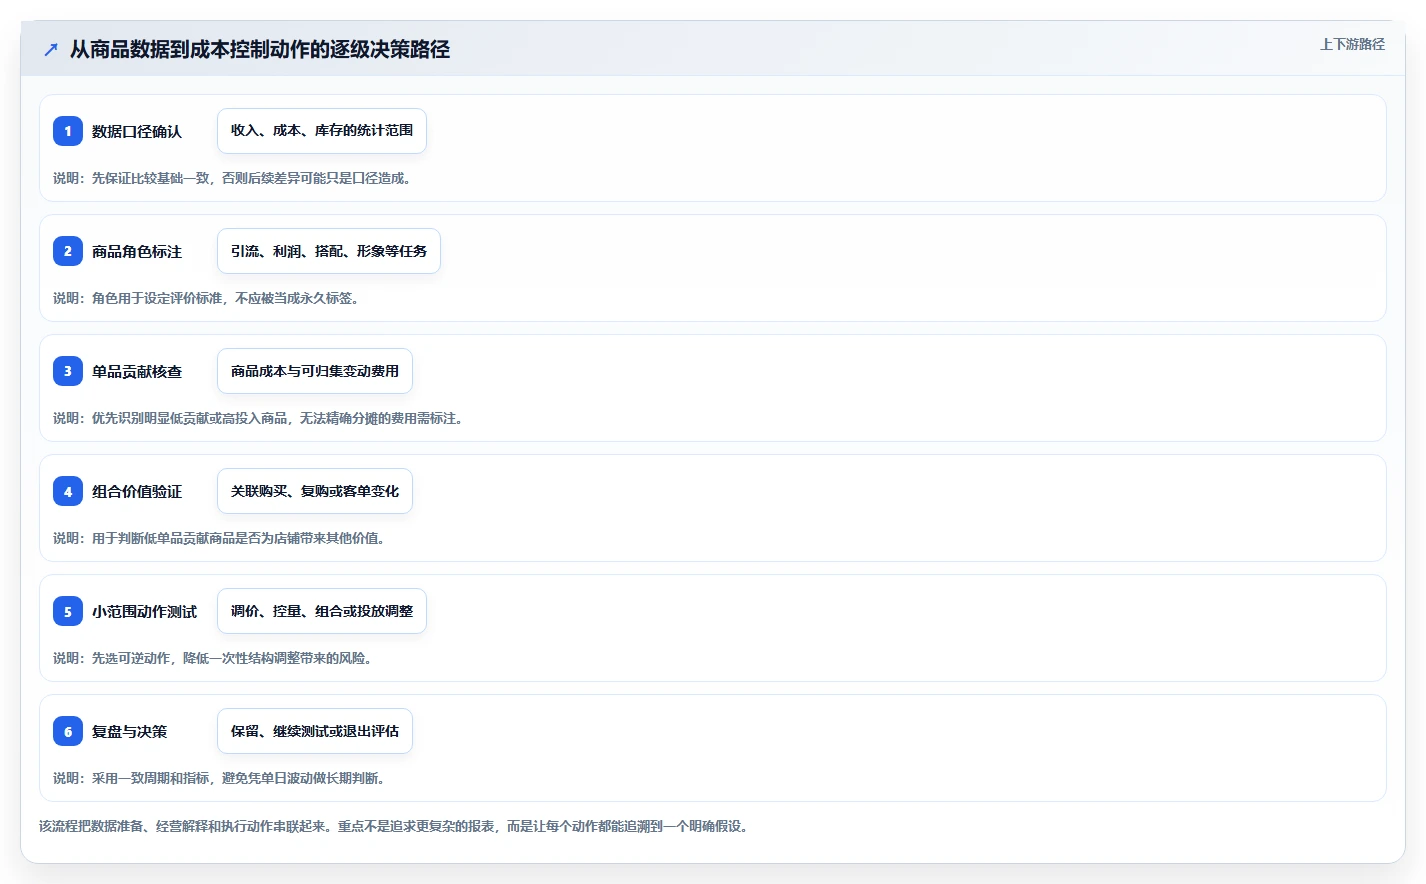Click the note starting 说明：先保证比较基础一致

(232, 178)
